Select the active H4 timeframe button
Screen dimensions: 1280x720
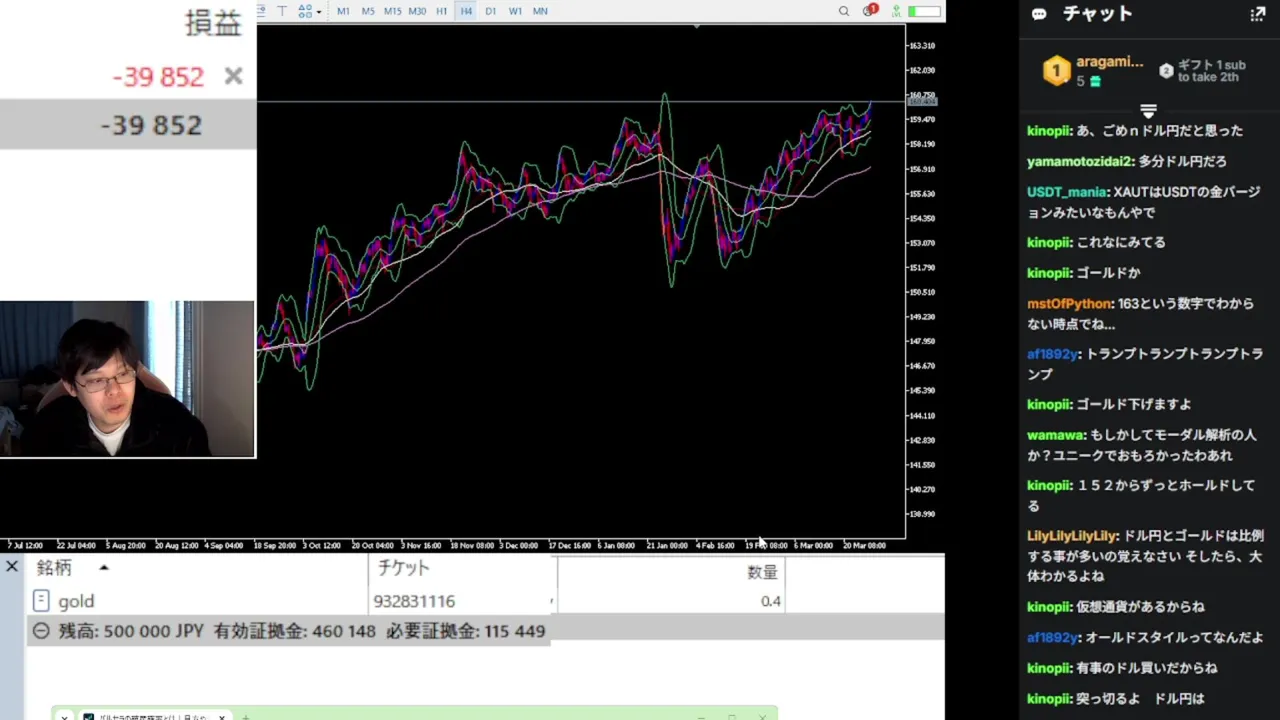coord(466,11)
